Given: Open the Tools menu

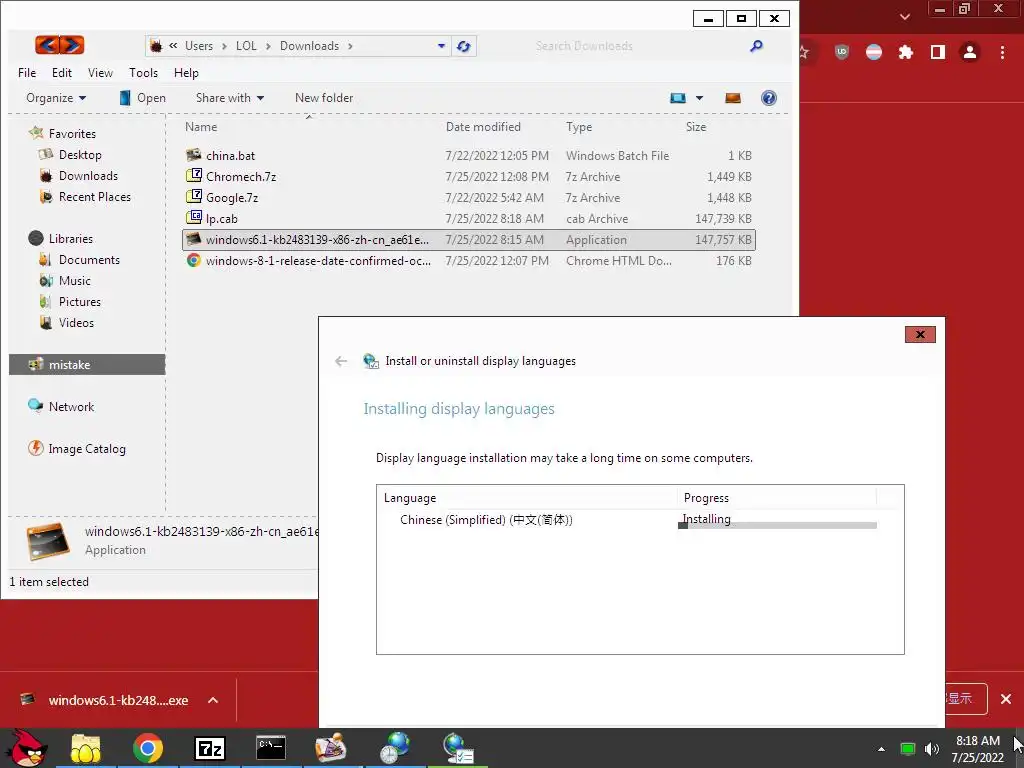Looking at the screenshot, I should [143, 72].
